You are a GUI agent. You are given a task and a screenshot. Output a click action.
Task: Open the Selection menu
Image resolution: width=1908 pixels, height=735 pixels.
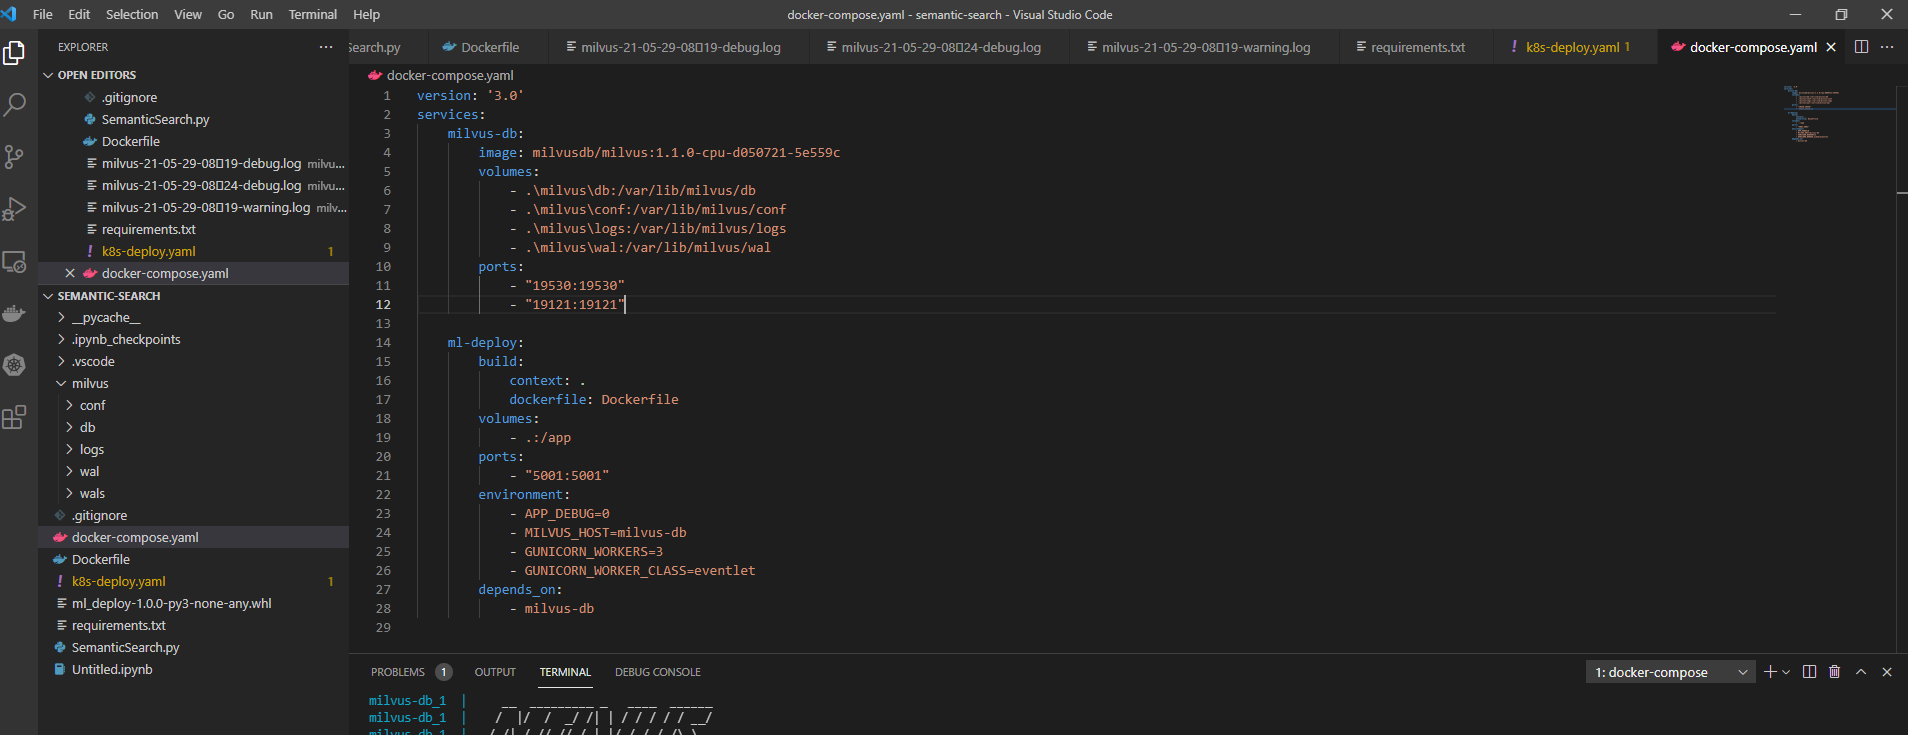coord(132,14)
